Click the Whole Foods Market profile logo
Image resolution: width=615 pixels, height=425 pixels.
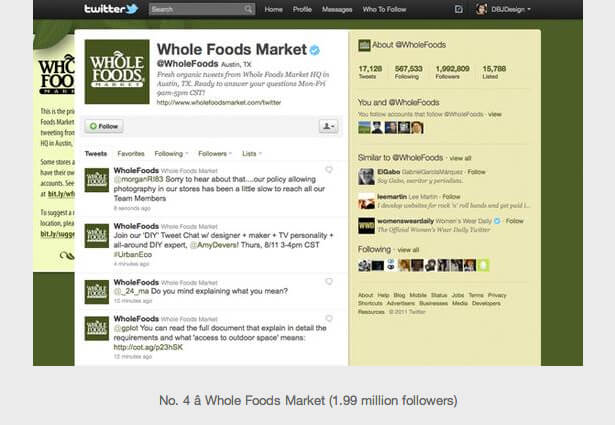[x=117, y=72]
